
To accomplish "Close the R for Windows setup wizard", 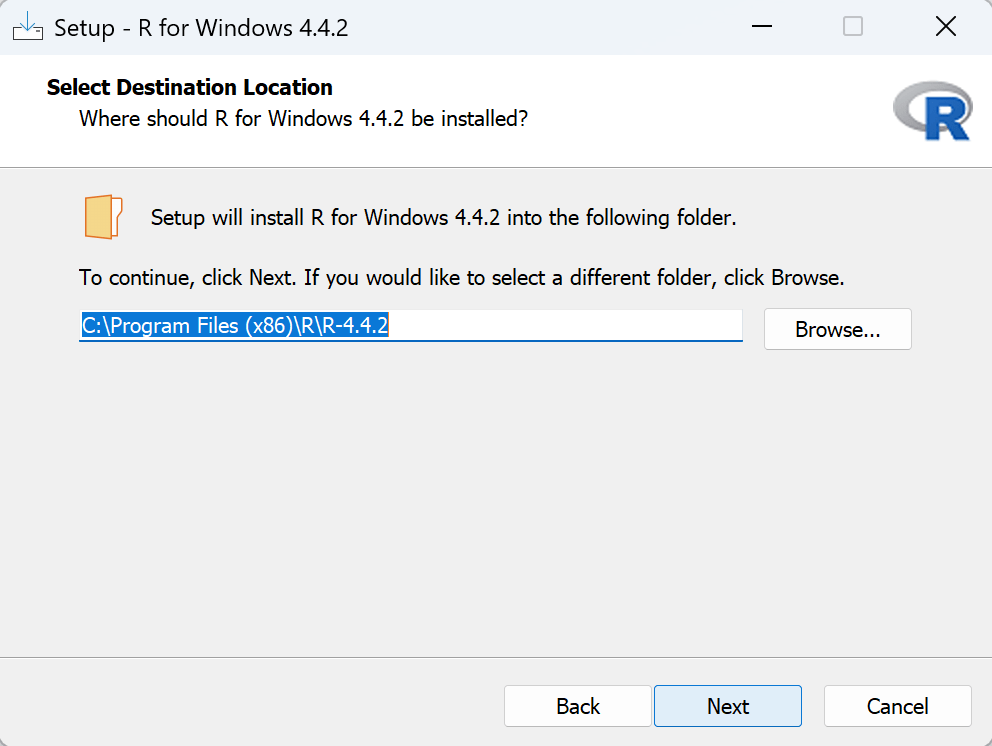I will click(945, 27).
